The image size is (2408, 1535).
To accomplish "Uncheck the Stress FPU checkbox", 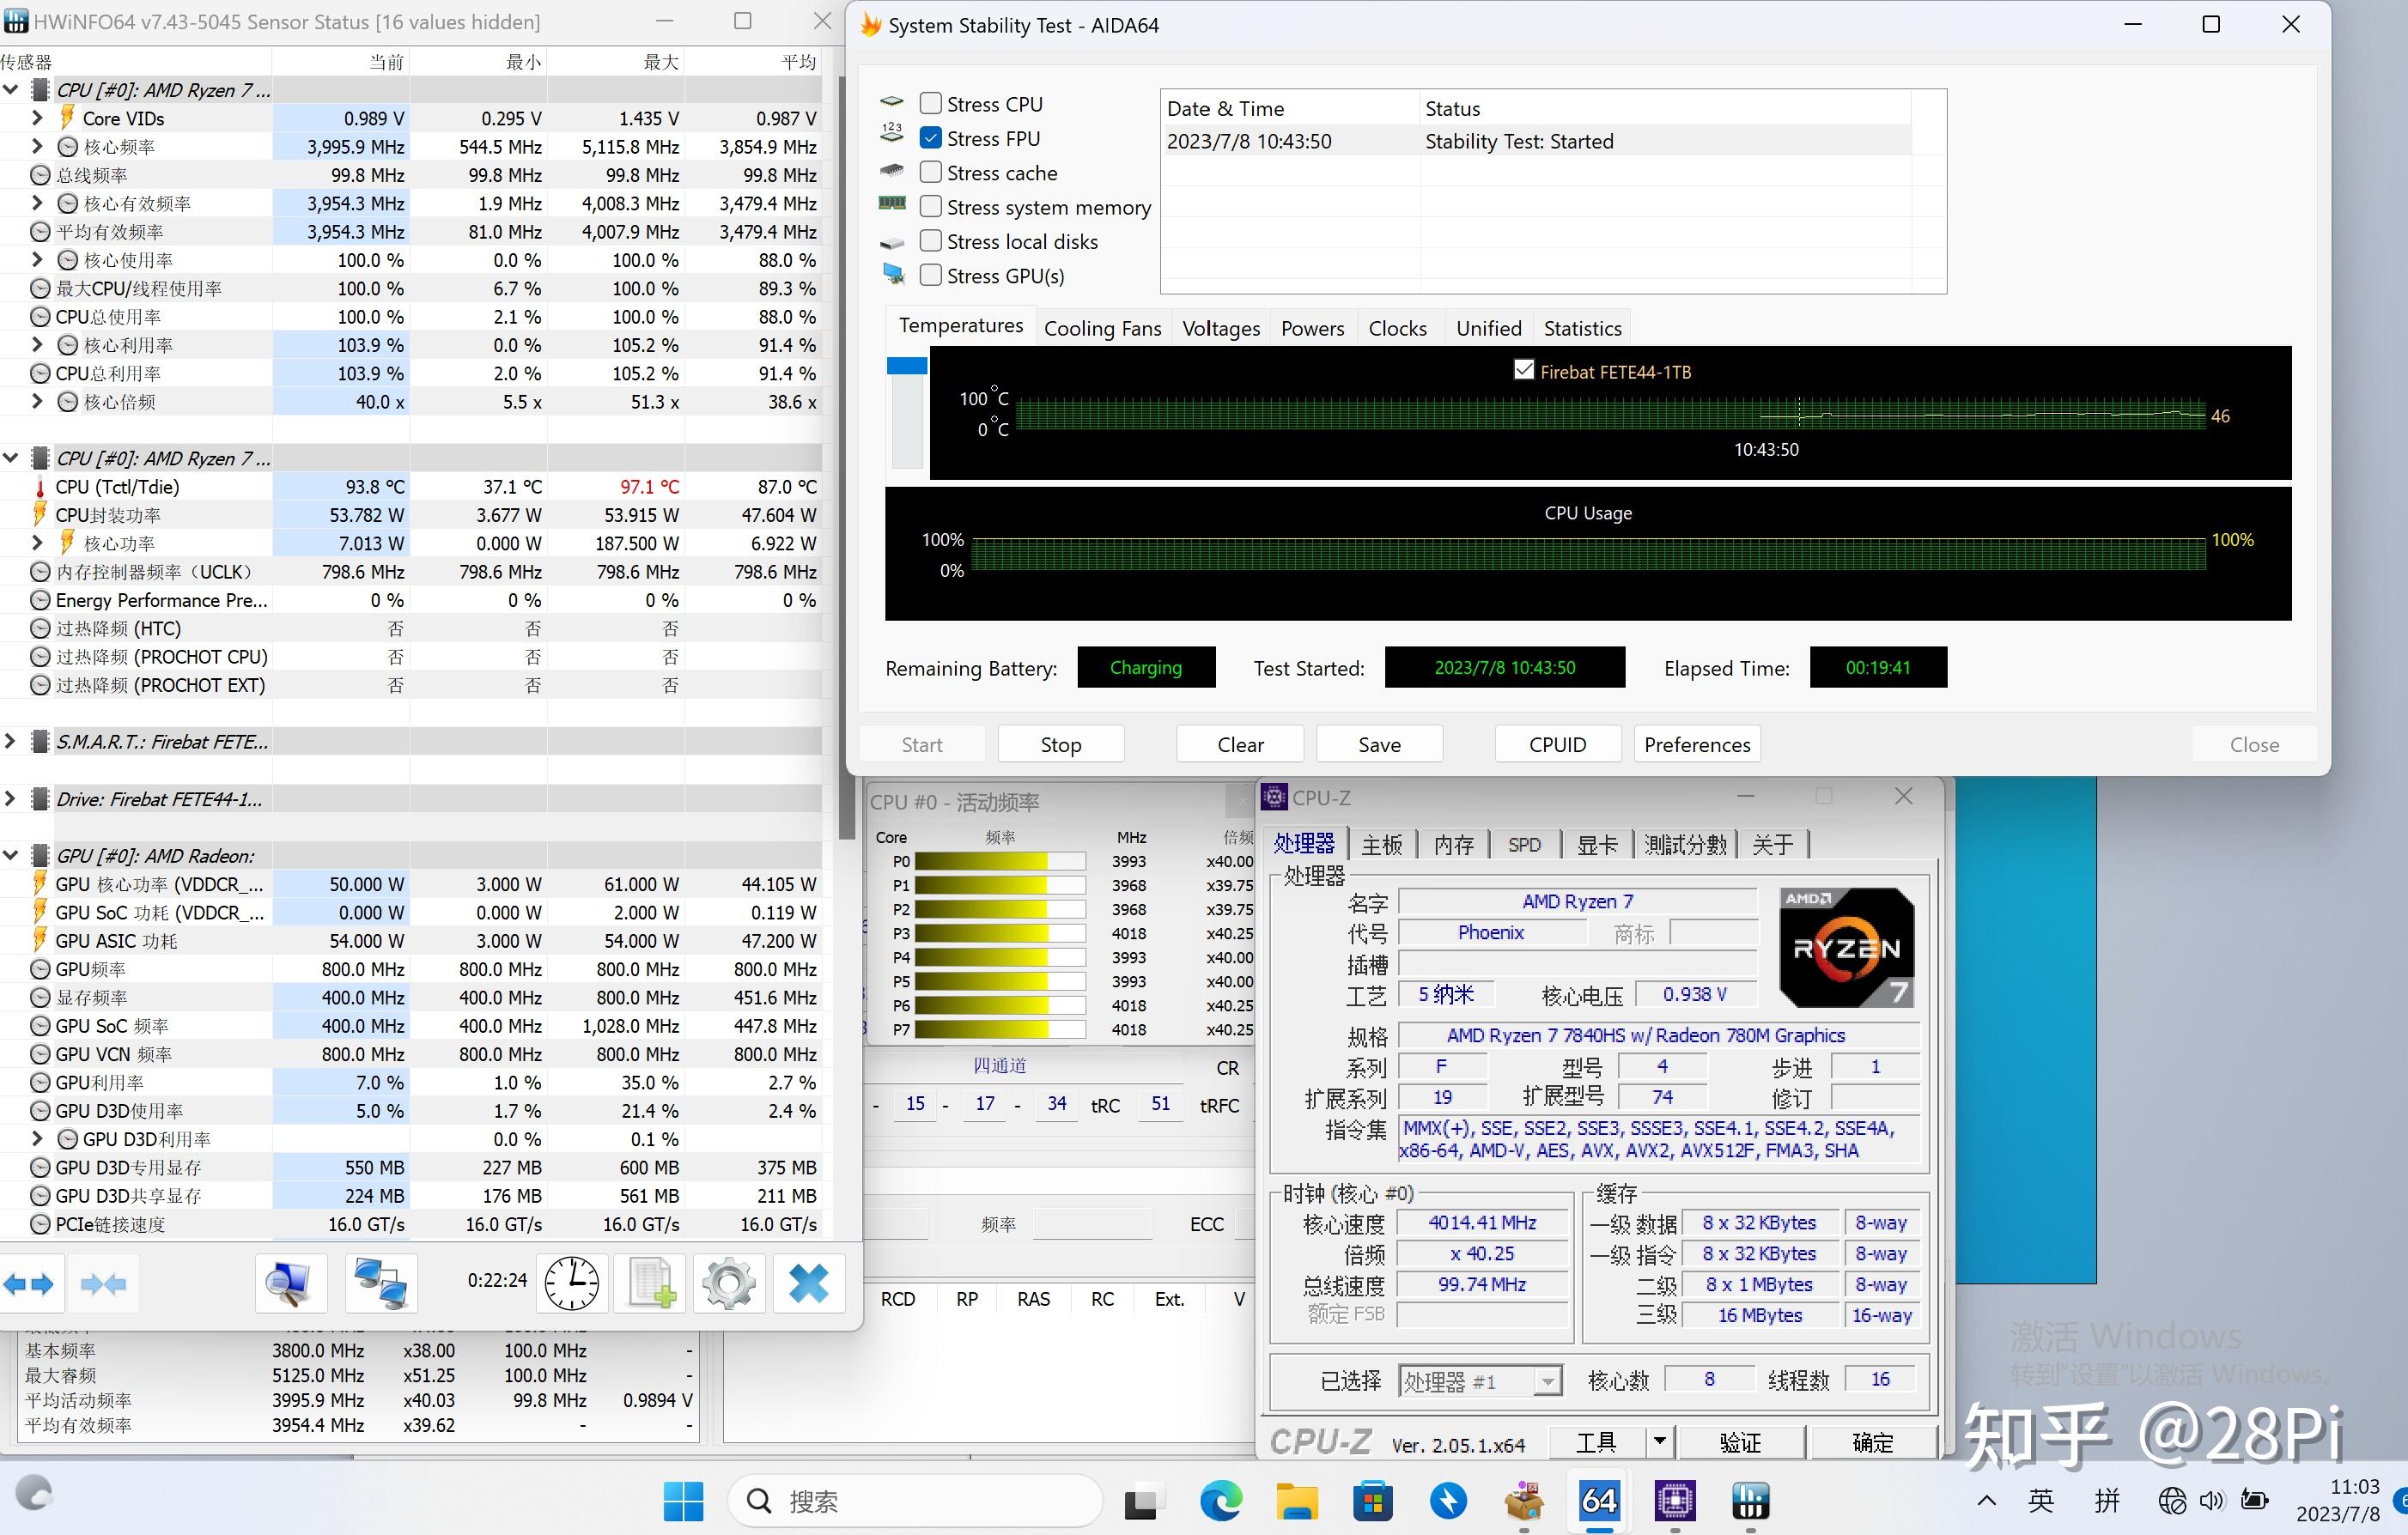I will [930, 138].
